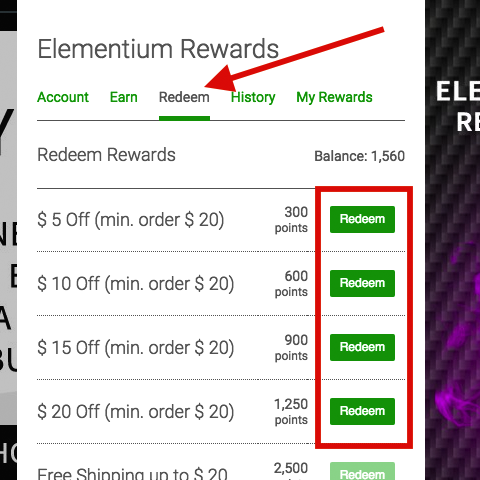
Task: Go to the My Rewards tab
Action: [334, 97]
